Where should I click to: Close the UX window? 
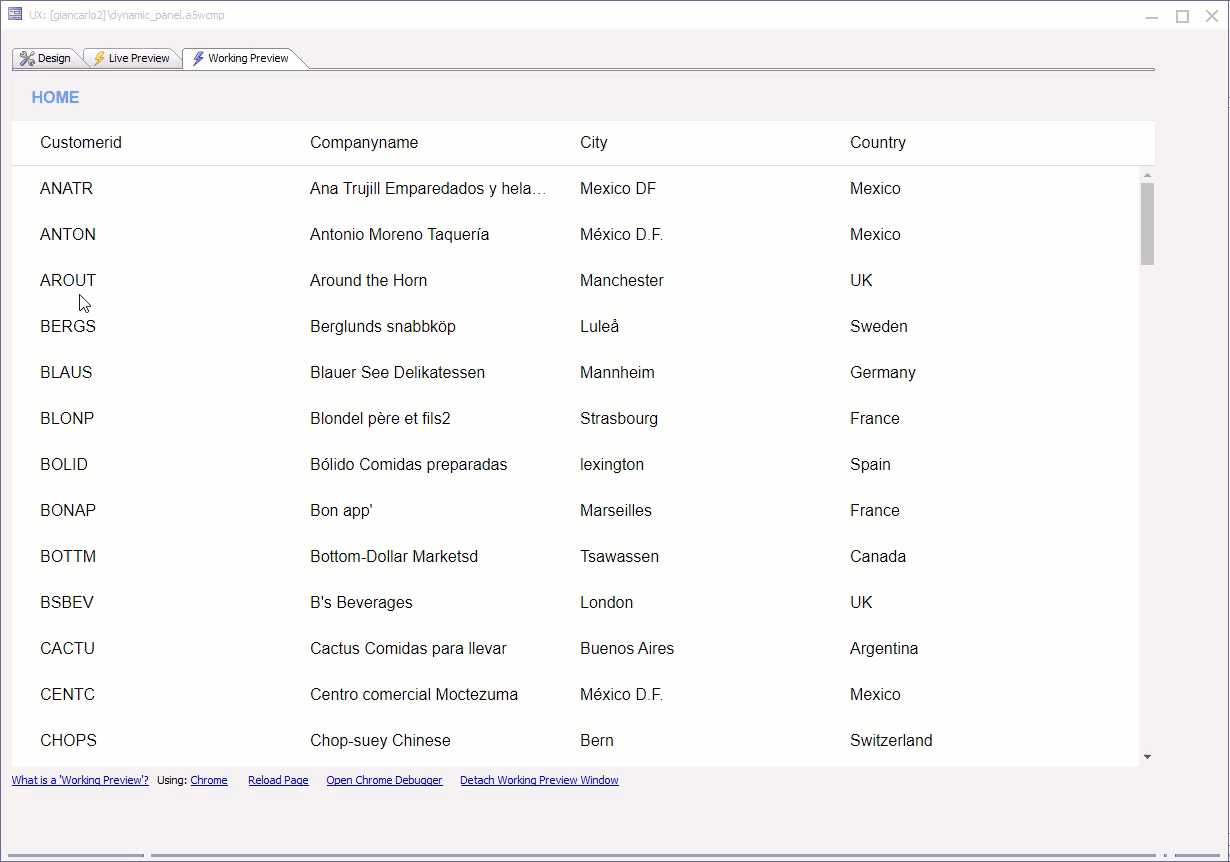1211,16
